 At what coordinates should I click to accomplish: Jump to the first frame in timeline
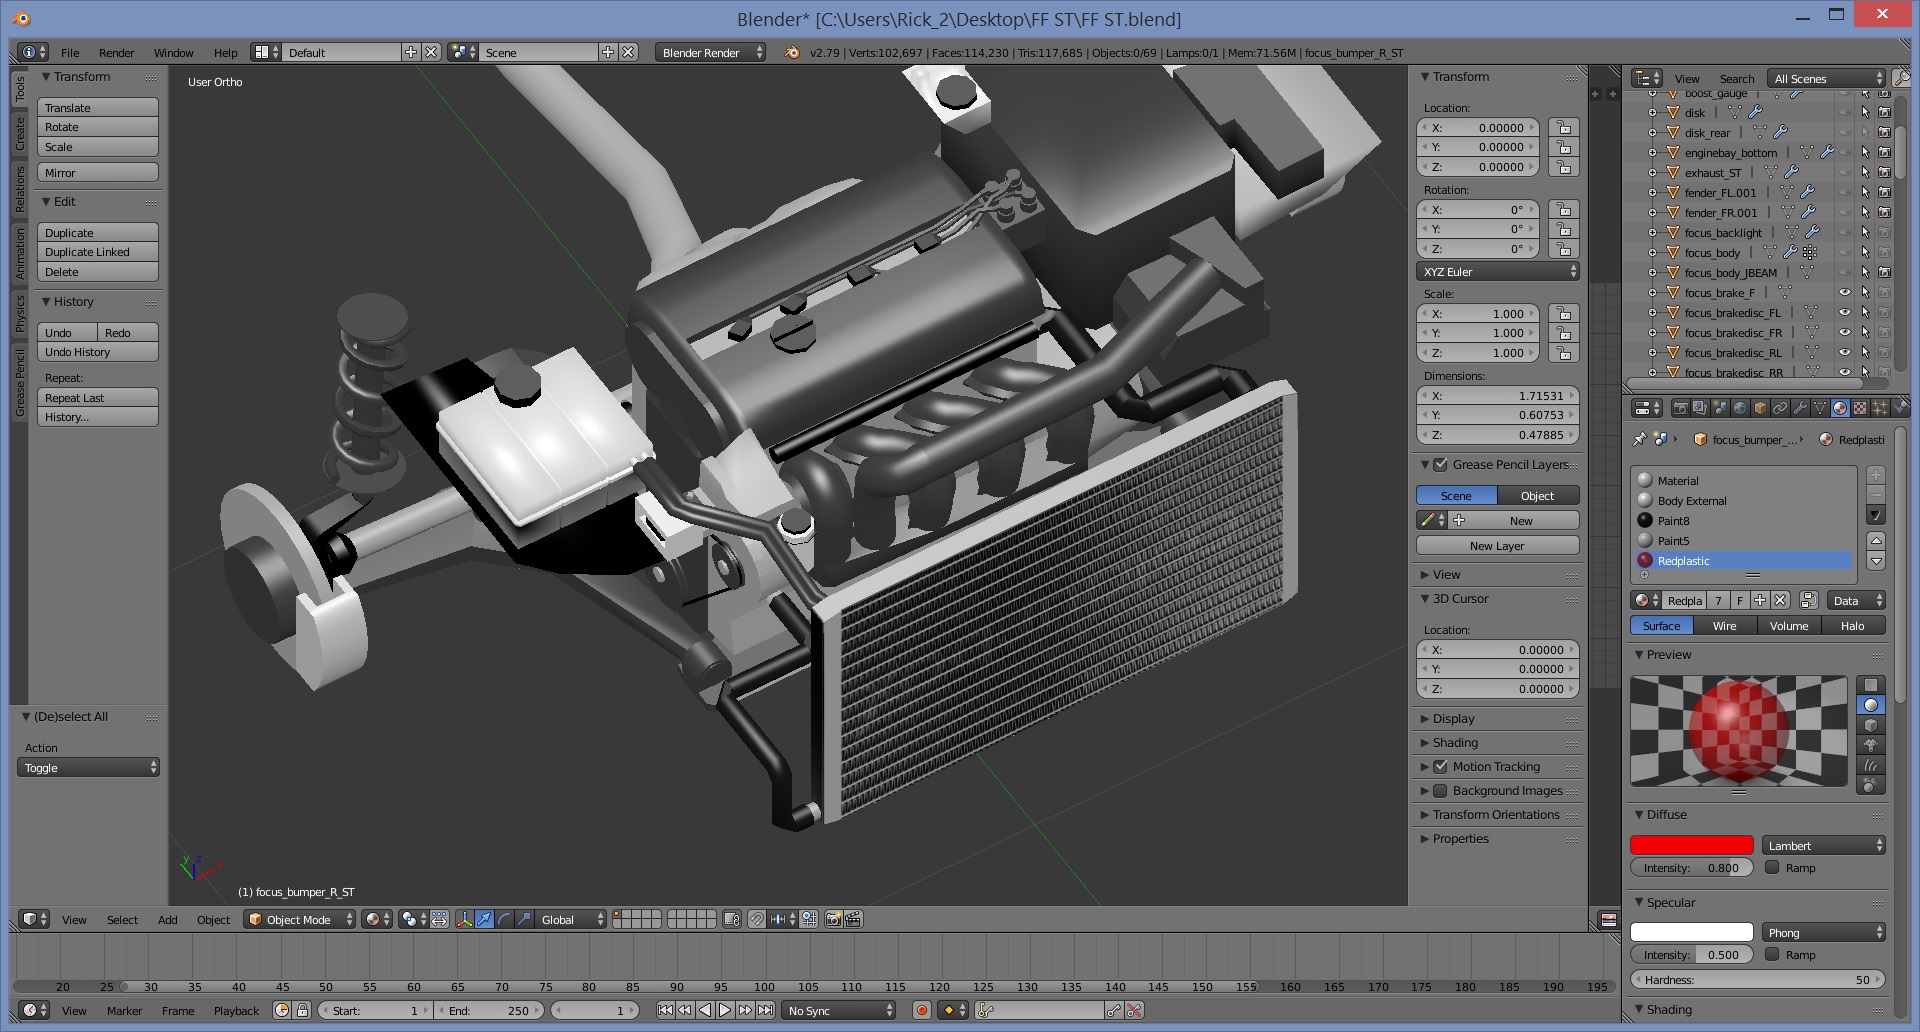pyautogui.click(x=665, y=1010)
